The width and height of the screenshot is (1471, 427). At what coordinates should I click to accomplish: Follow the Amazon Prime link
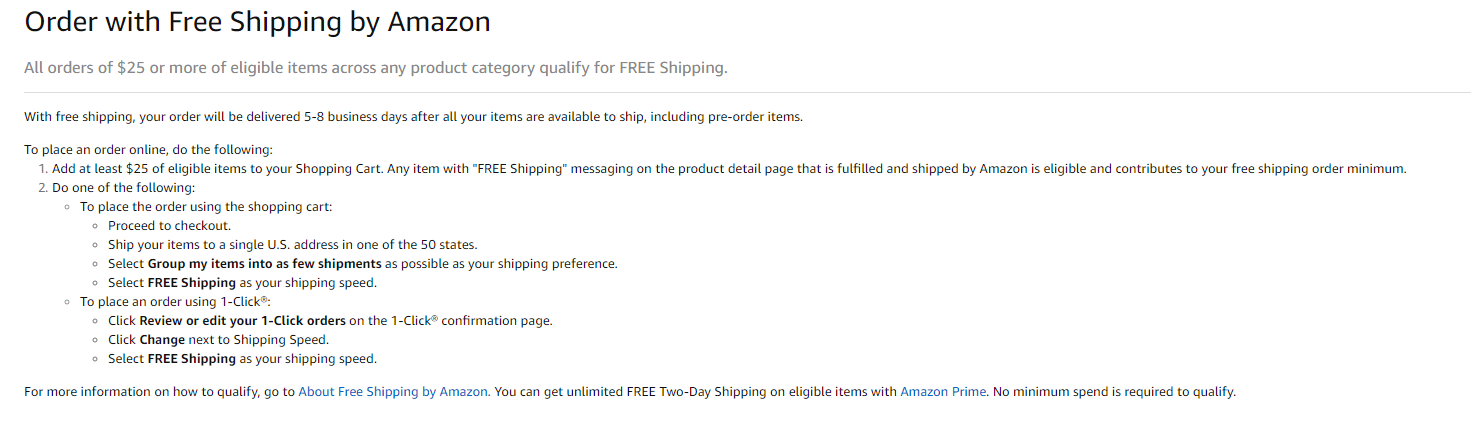point(943,392)
